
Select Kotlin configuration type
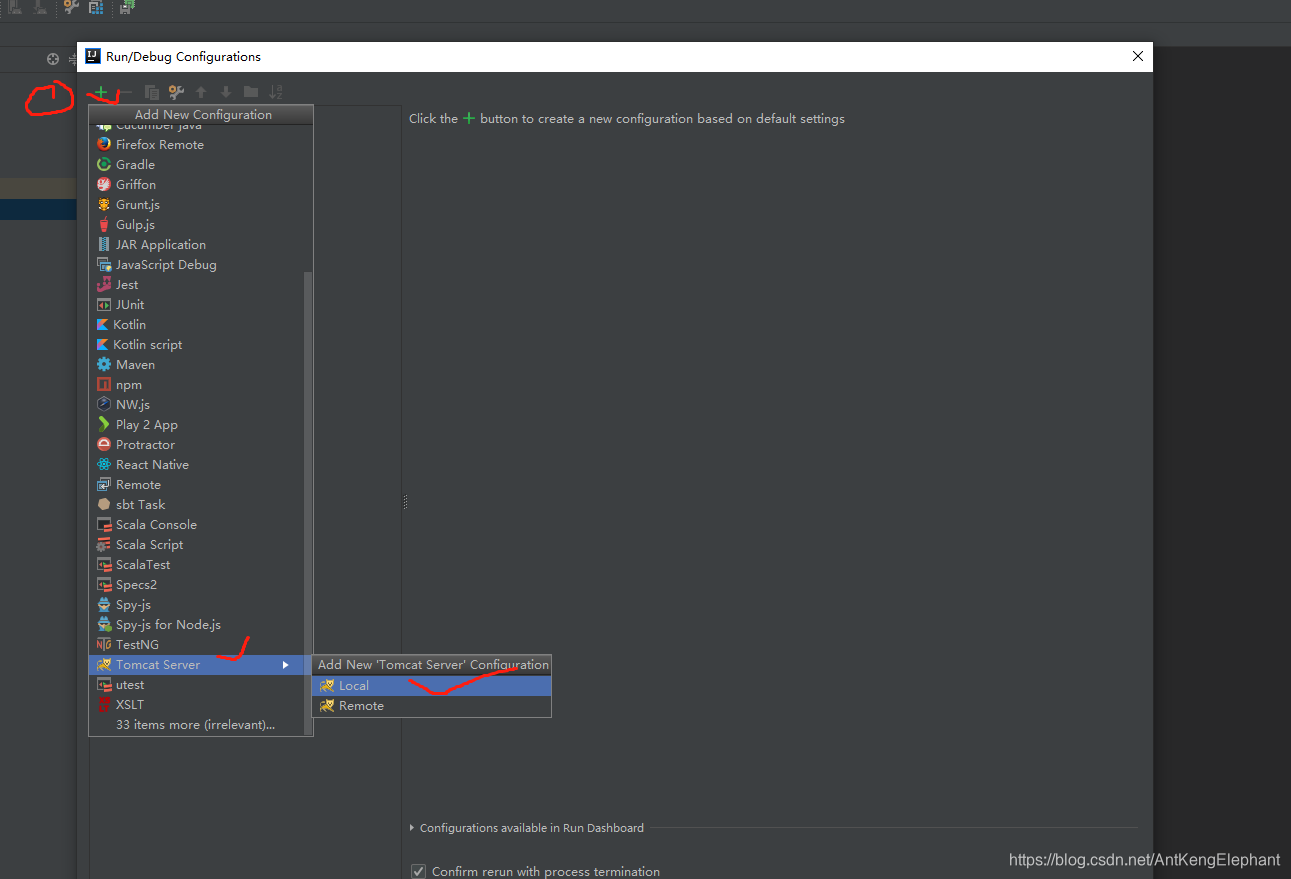click(x=196, y=324)
